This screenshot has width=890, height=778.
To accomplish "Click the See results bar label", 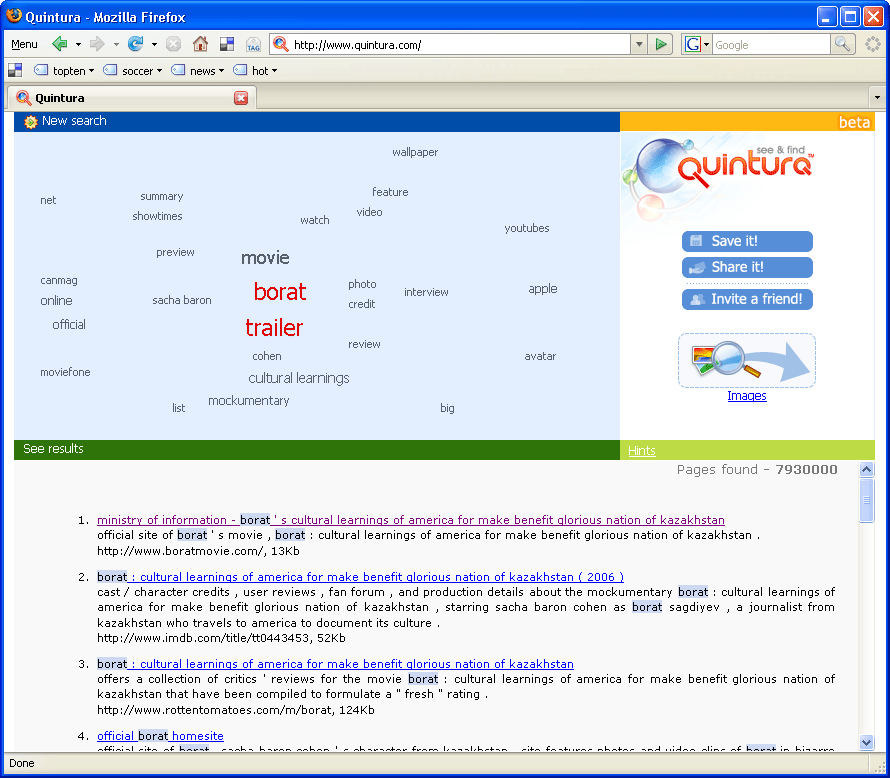I will point(53,449).
